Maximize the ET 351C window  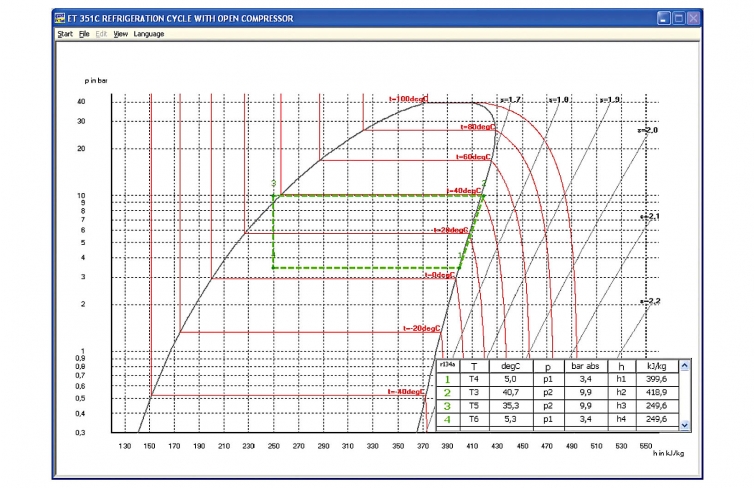679,19
